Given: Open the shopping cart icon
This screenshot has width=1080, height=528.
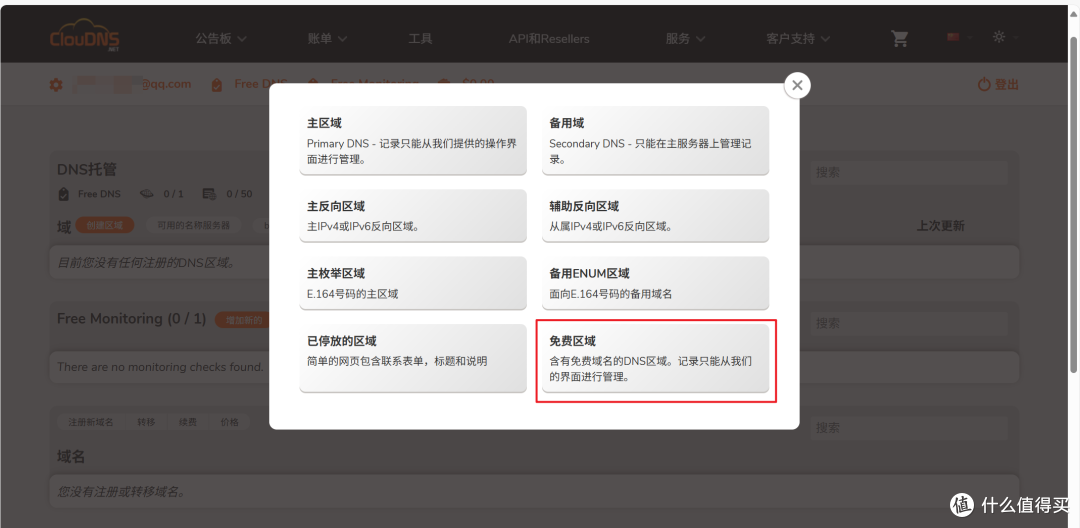Looking at the screenshot, I should point(900,39).
